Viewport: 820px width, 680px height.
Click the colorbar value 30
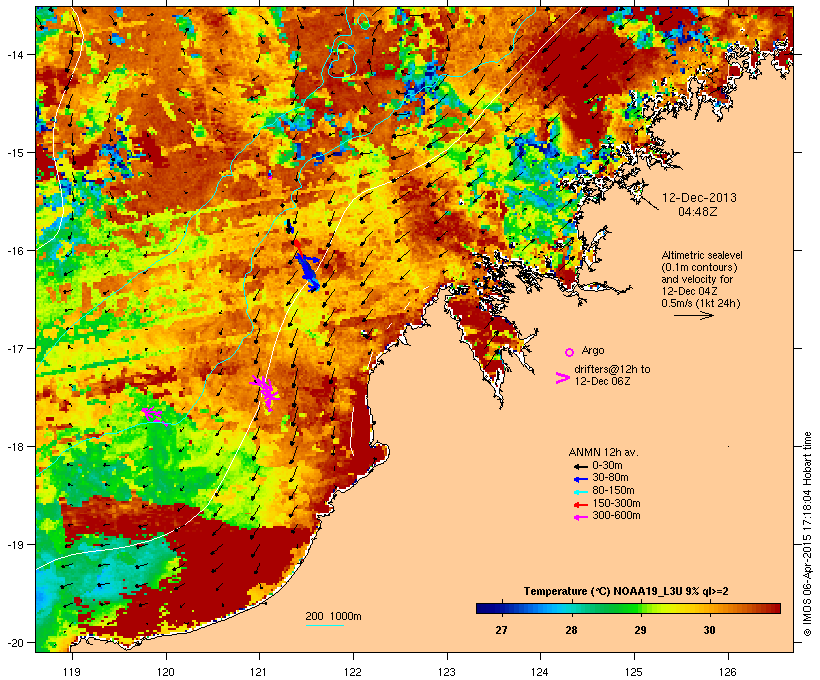pyautogui.click(x=709, y=630)
